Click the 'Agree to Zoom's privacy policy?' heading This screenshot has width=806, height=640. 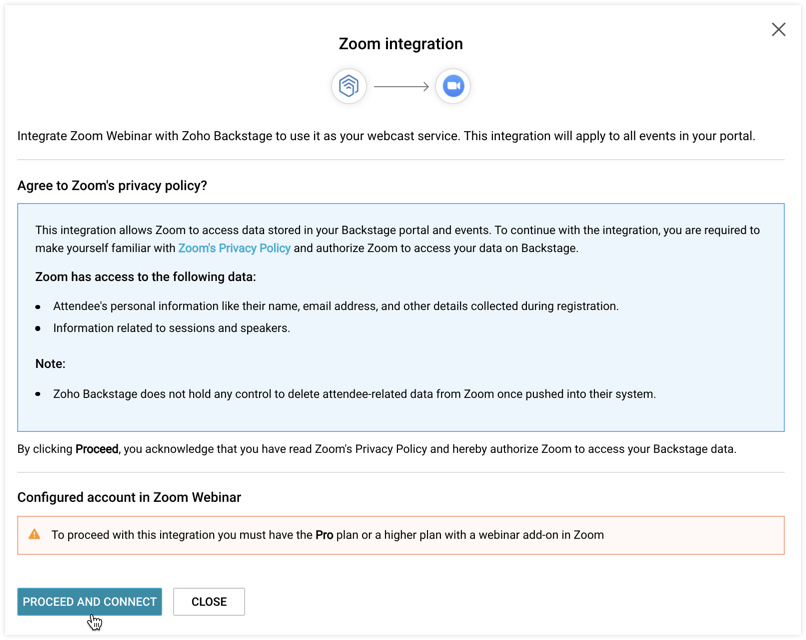[x=112, y=186]
